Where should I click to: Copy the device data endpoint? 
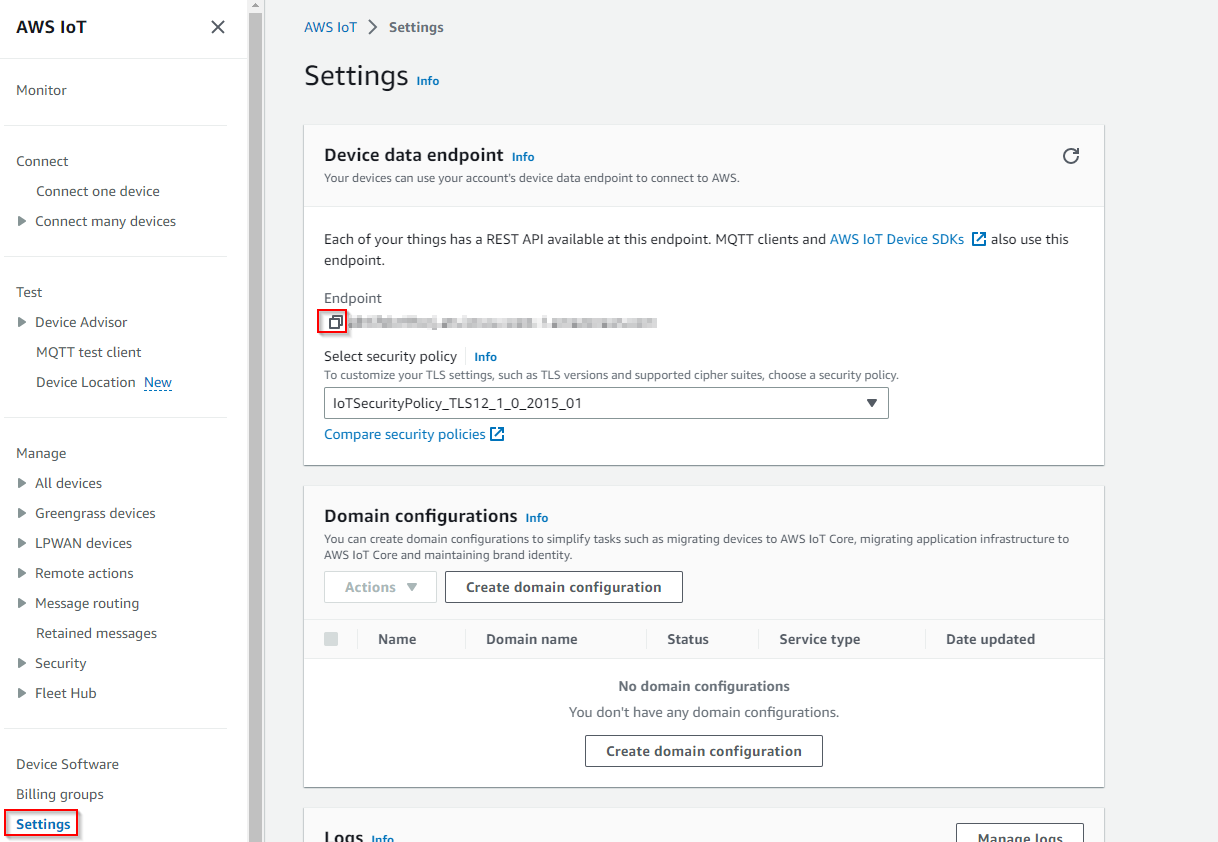(x=334, y=322)
